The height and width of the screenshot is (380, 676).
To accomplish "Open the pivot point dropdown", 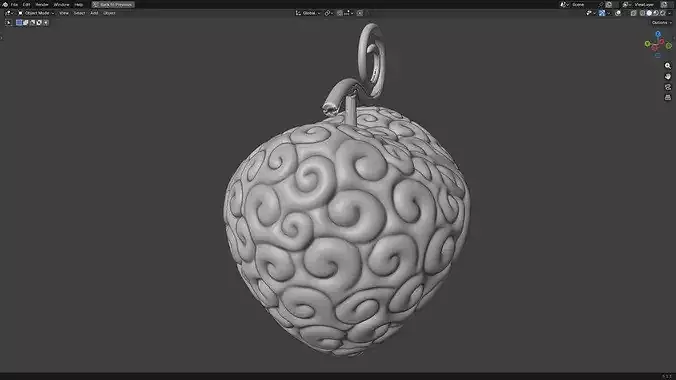I will coord(329,13).
